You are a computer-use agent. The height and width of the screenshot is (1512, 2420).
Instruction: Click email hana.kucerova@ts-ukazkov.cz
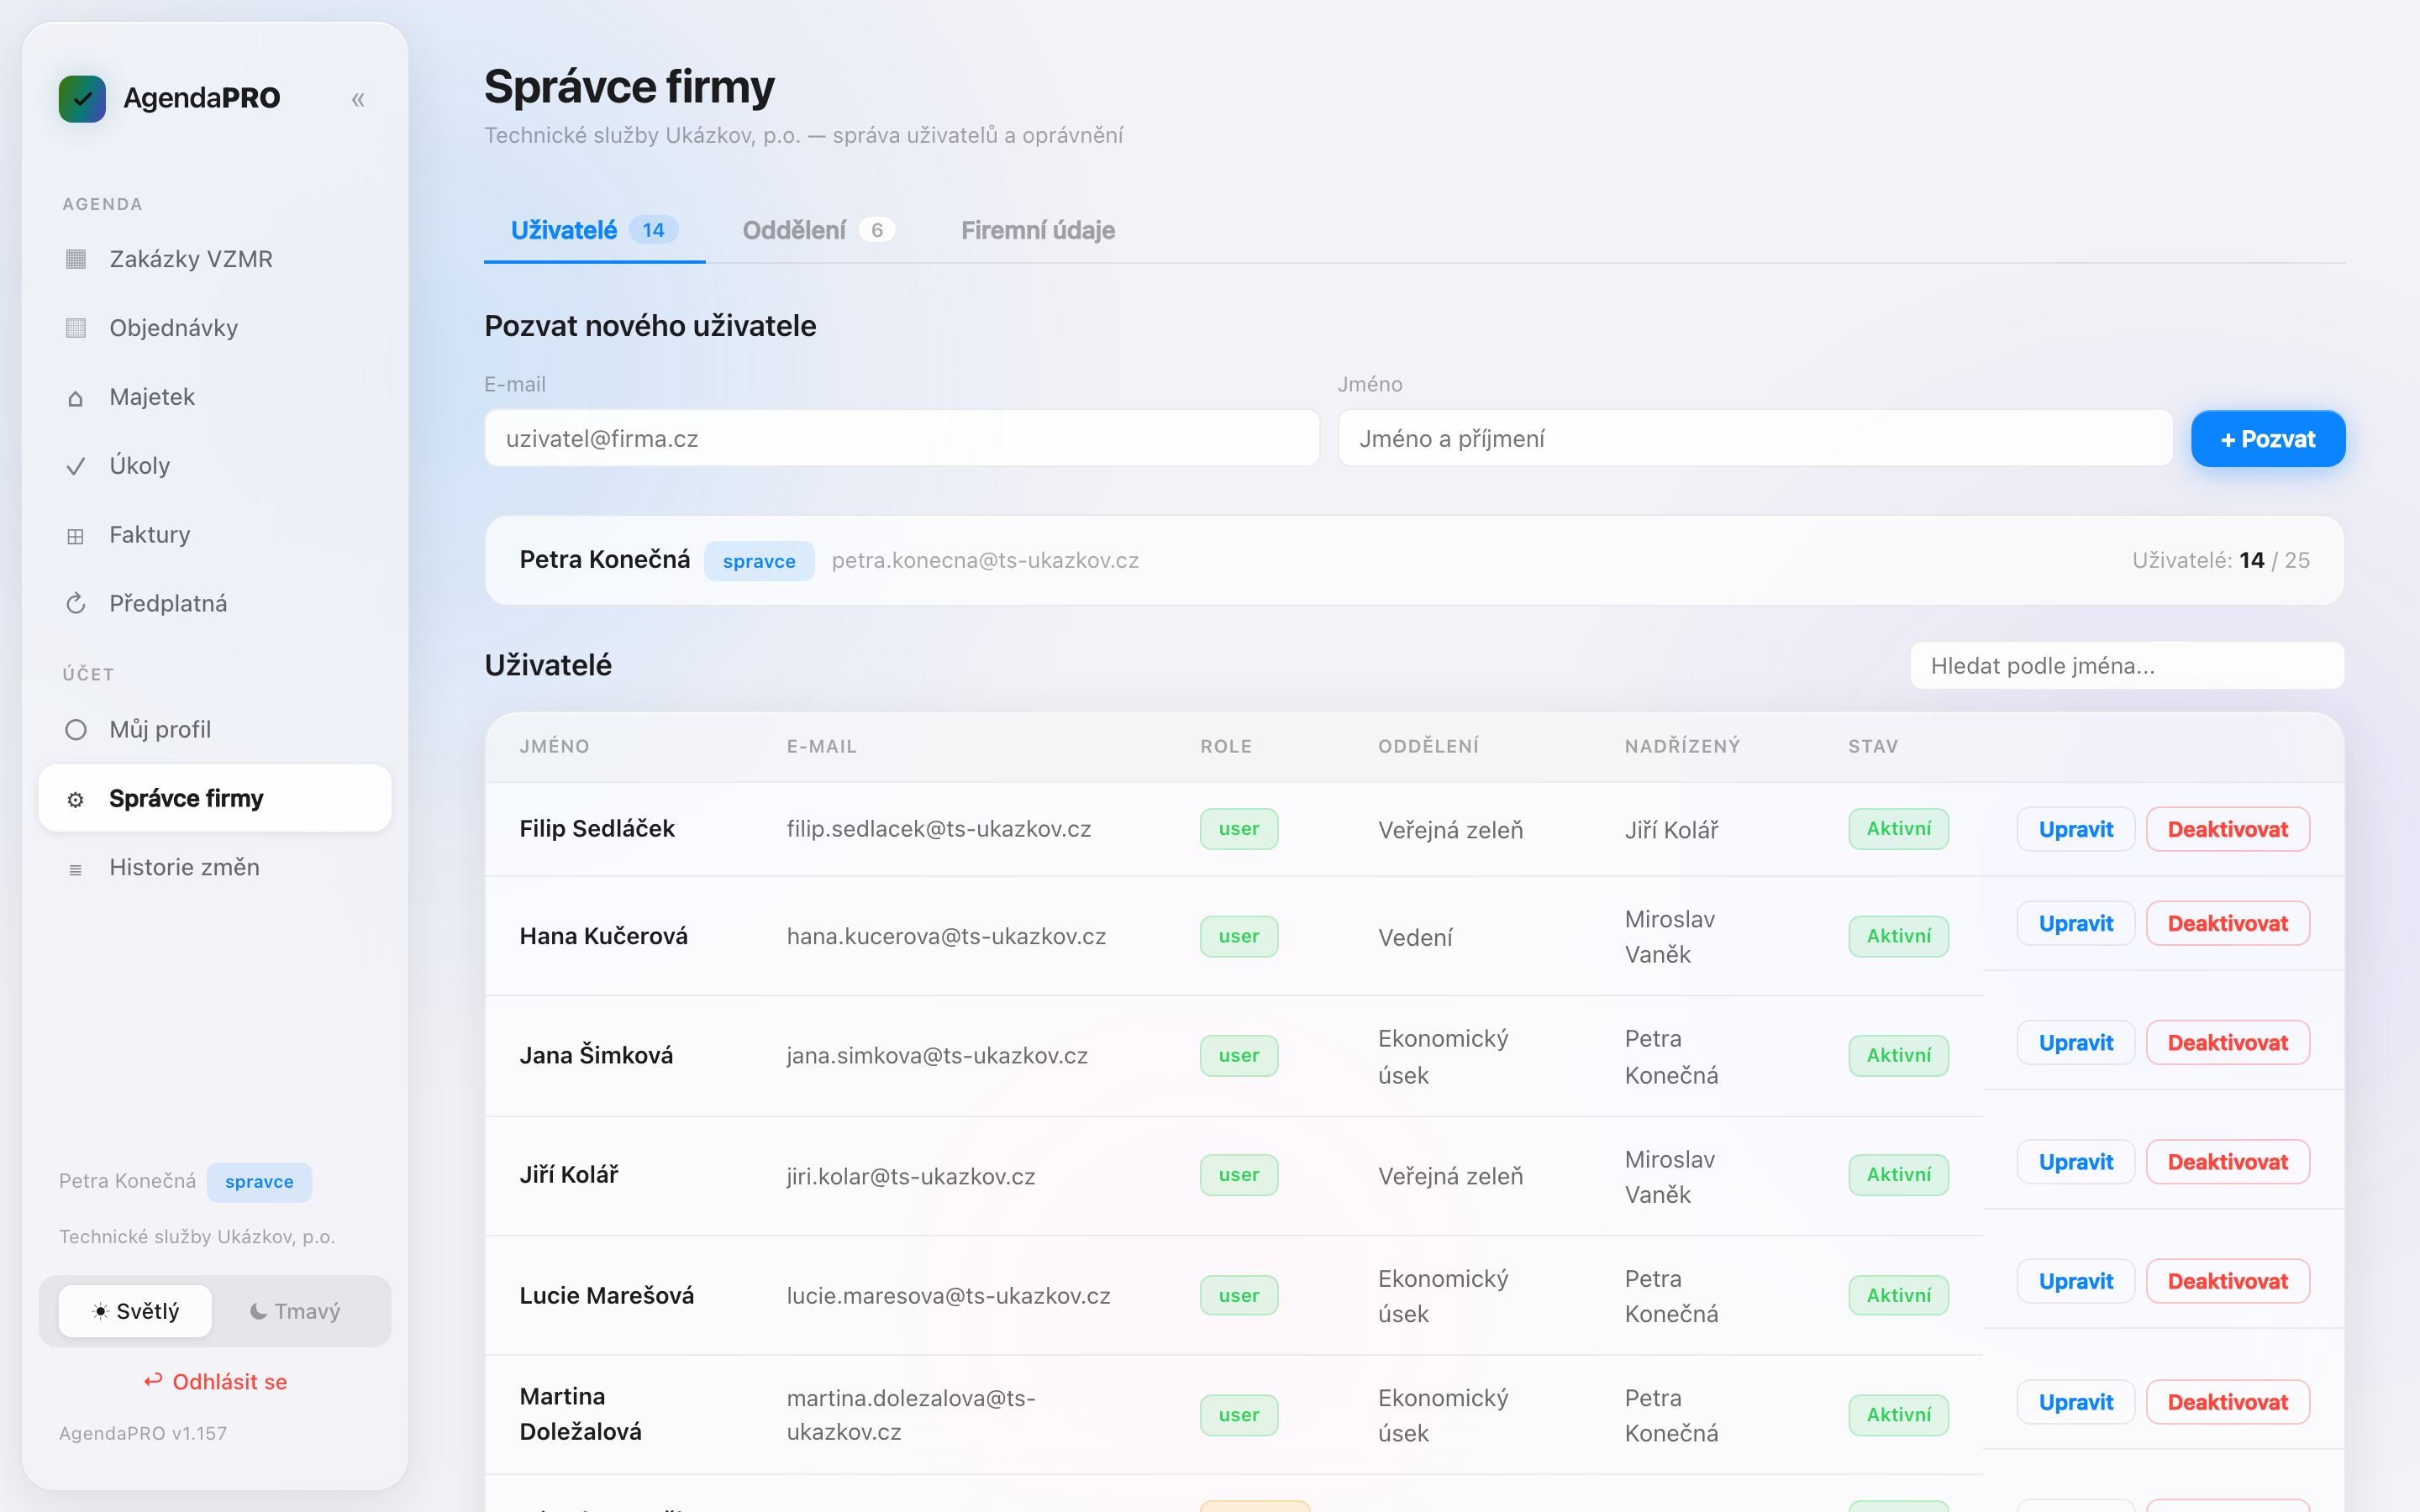946,936
